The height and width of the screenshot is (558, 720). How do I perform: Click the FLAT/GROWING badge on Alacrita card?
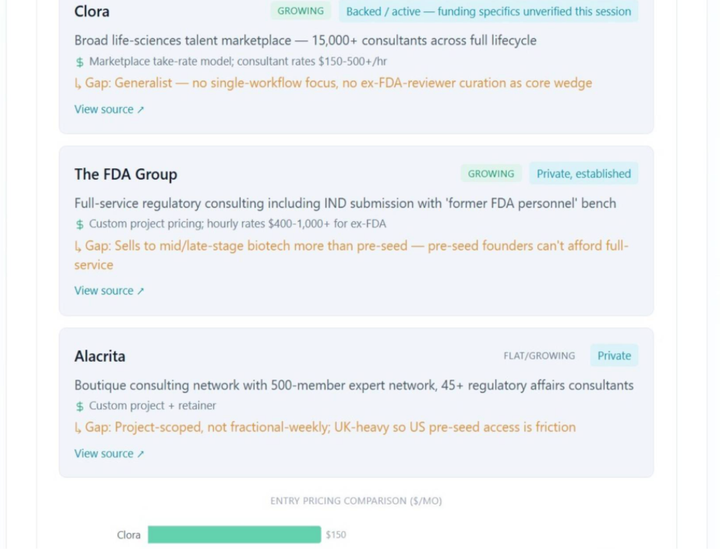[539, 355]
